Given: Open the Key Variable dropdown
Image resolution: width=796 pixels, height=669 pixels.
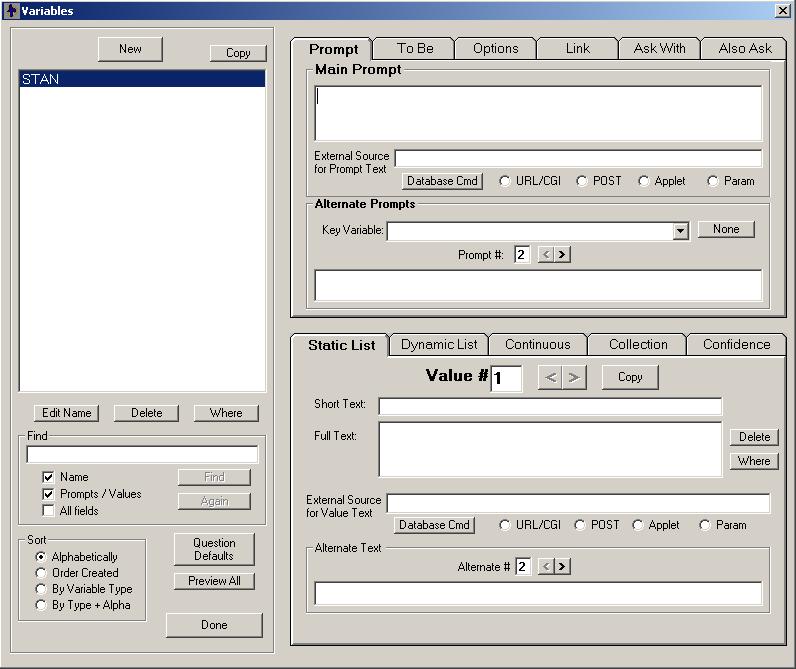Looking at the screenshot, I should pos(680,231).
